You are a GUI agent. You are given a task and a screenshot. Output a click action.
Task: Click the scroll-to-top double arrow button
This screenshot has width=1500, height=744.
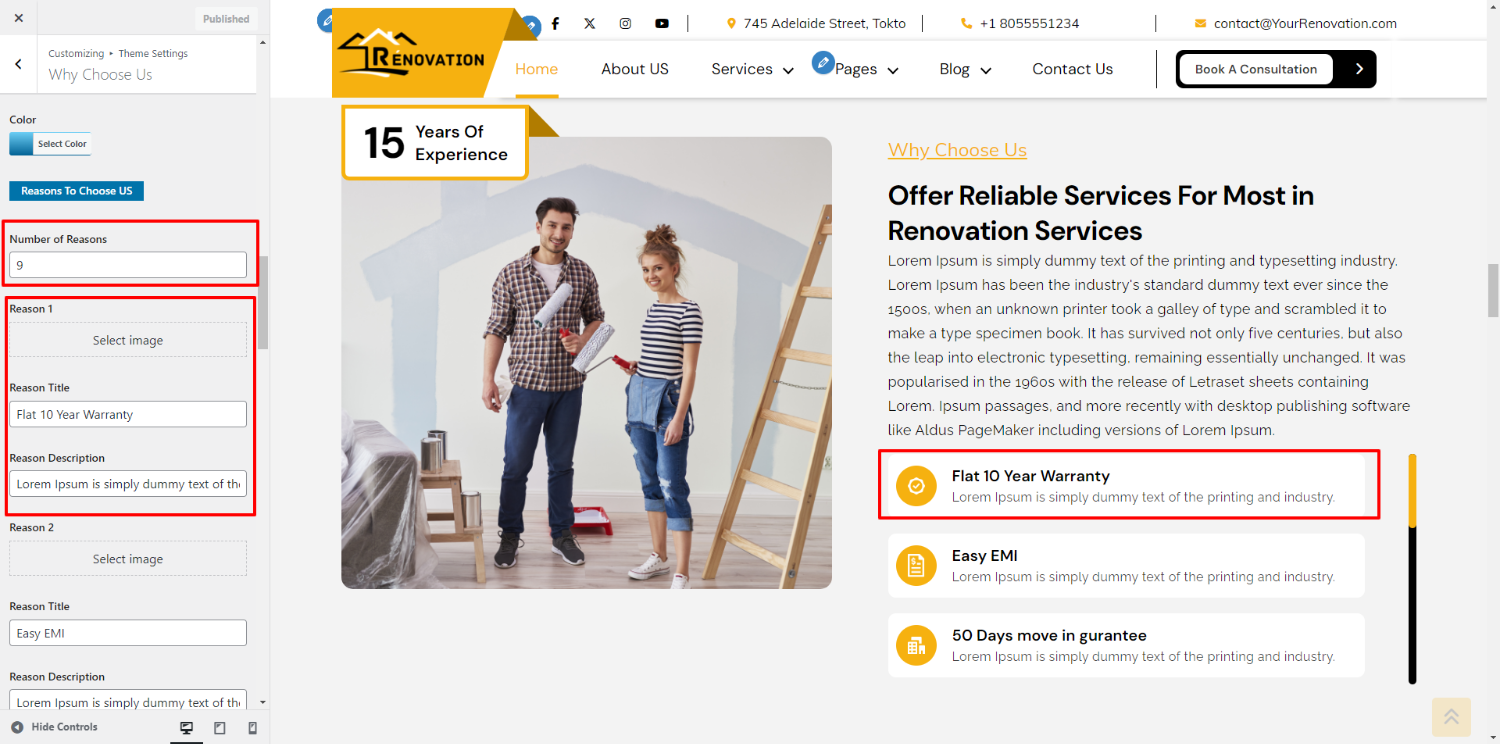coord(1451,717)
